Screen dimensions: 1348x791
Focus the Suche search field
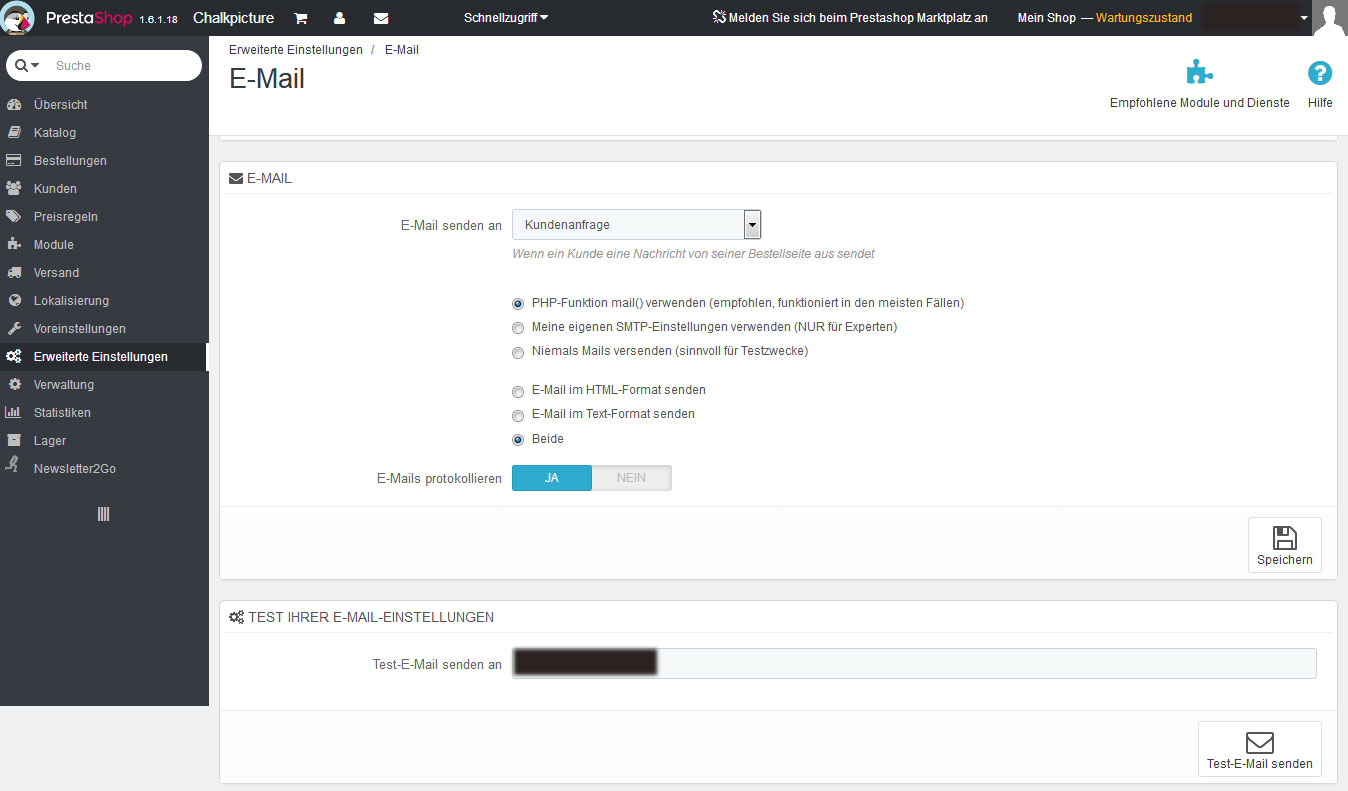(x=124, y=65)
